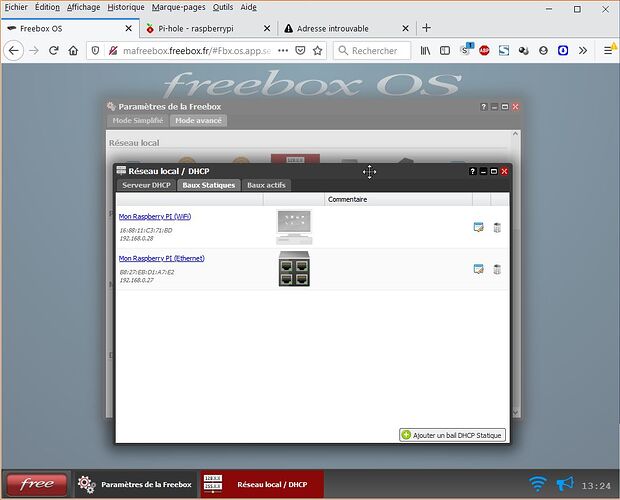Minimize the Réseau local / DHCP window
This screenshot has height=500, width=620.
point(483,171)
